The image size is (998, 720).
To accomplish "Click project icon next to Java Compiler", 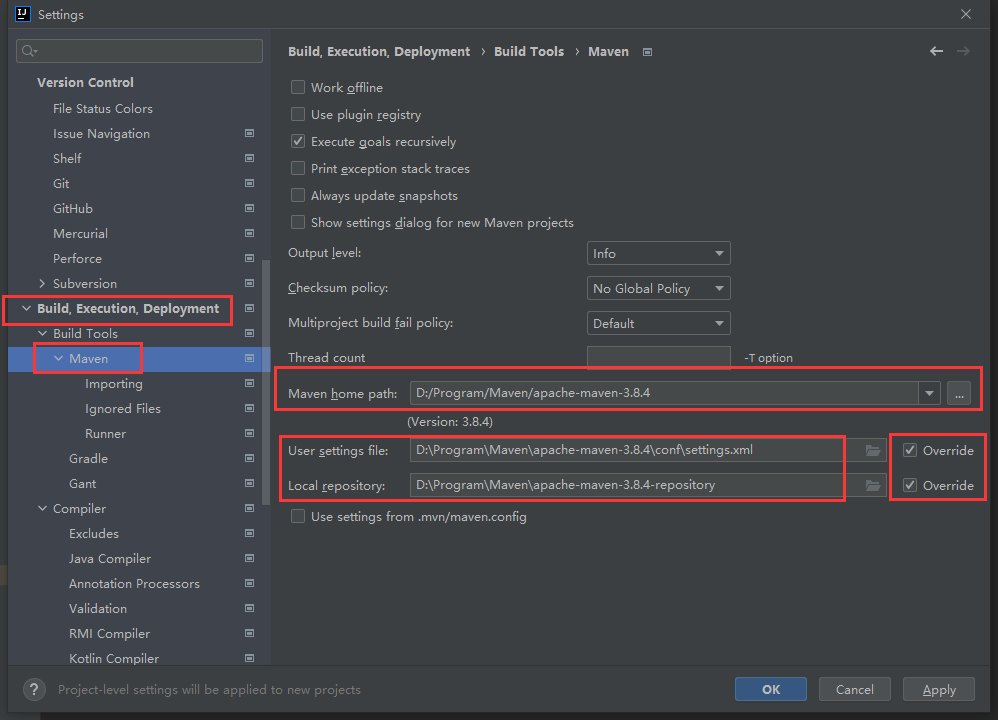I will pos(250,558).
